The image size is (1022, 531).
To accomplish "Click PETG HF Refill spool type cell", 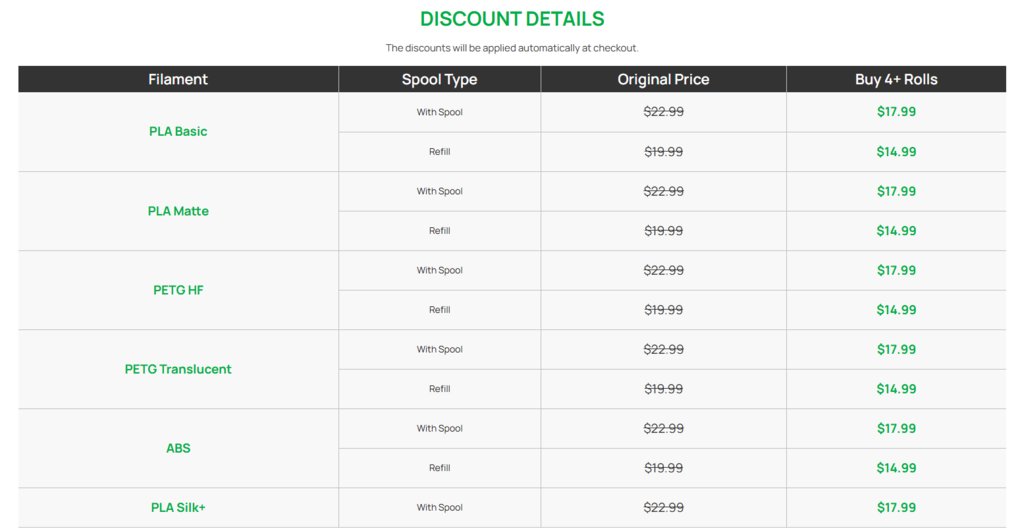I will [x=439, y=310].
